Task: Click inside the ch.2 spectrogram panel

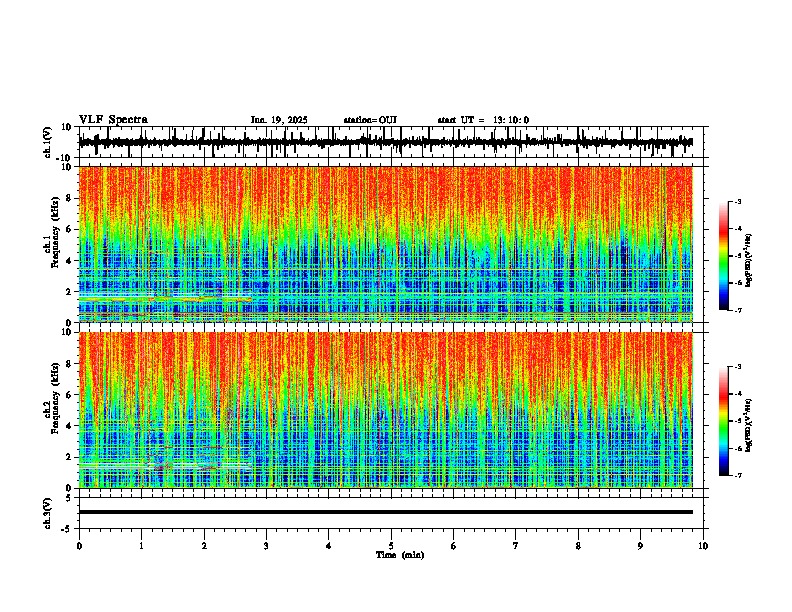Action: point(385,410)
